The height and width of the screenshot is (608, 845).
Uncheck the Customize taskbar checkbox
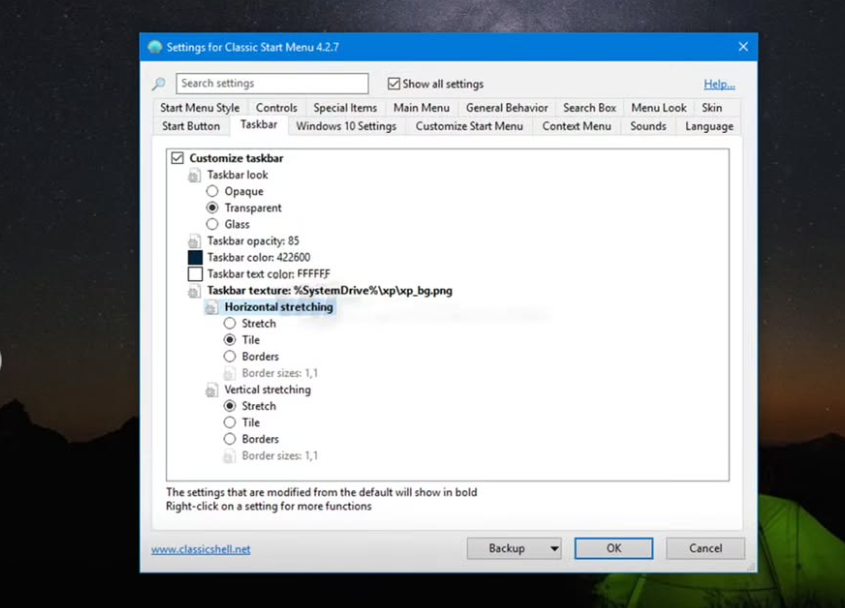178,158
